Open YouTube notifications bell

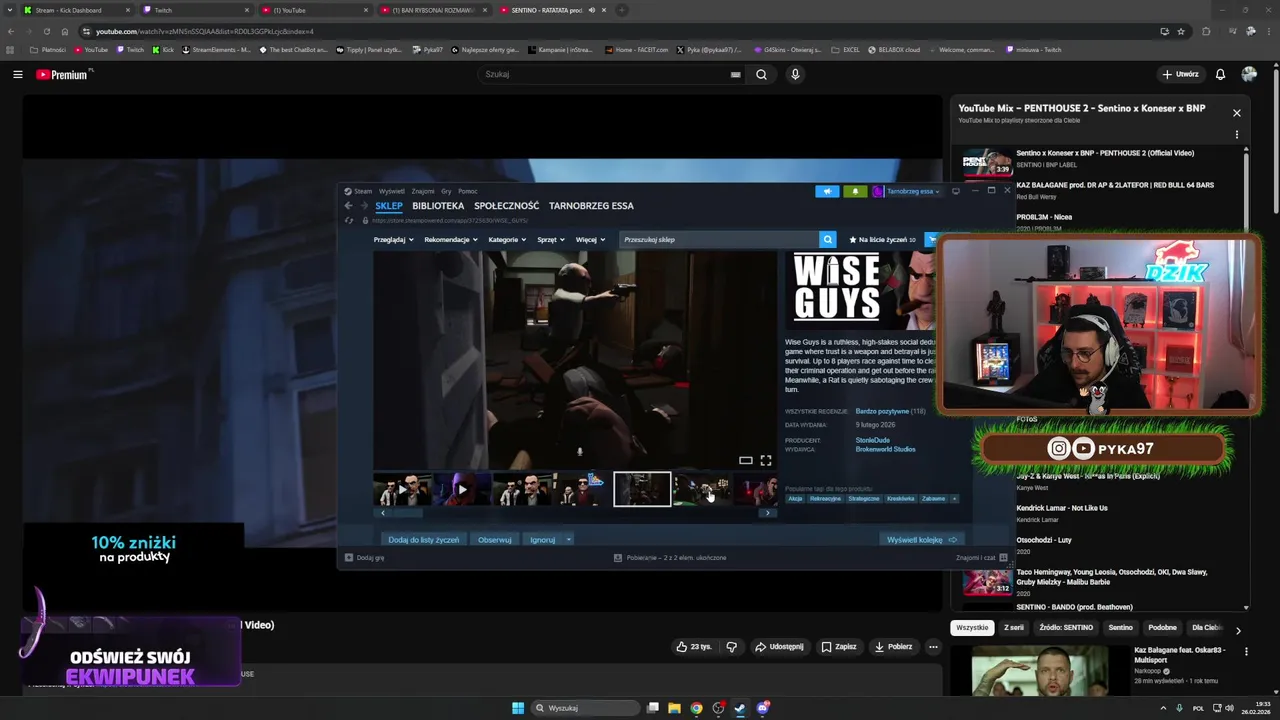[x=1220, y=74]
